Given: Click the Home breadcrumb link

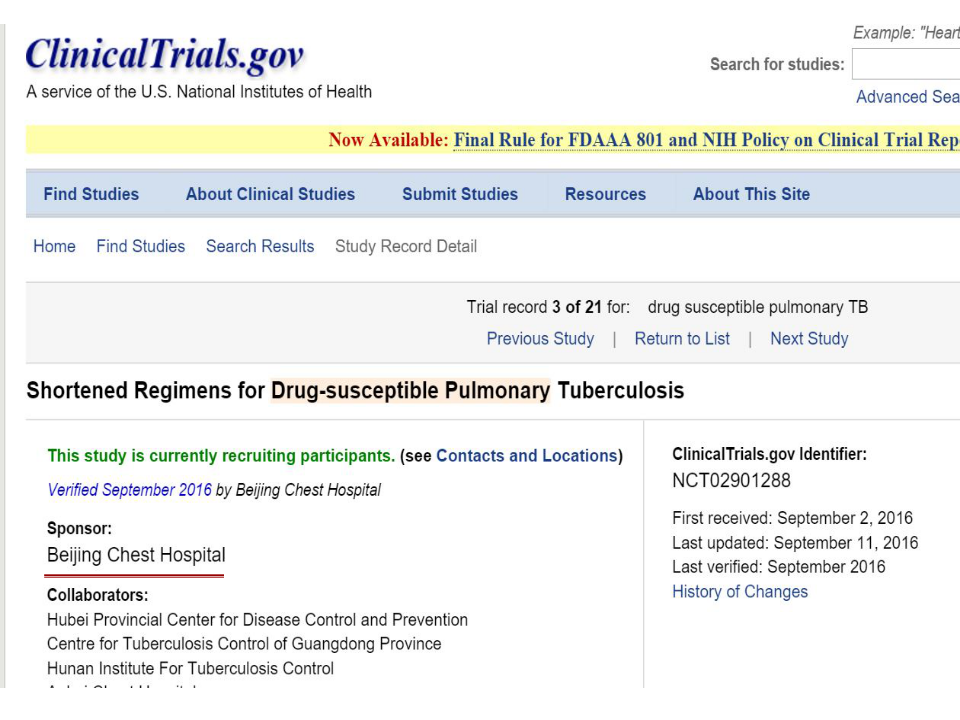Looking at the screenshot, I should [54, 246].
